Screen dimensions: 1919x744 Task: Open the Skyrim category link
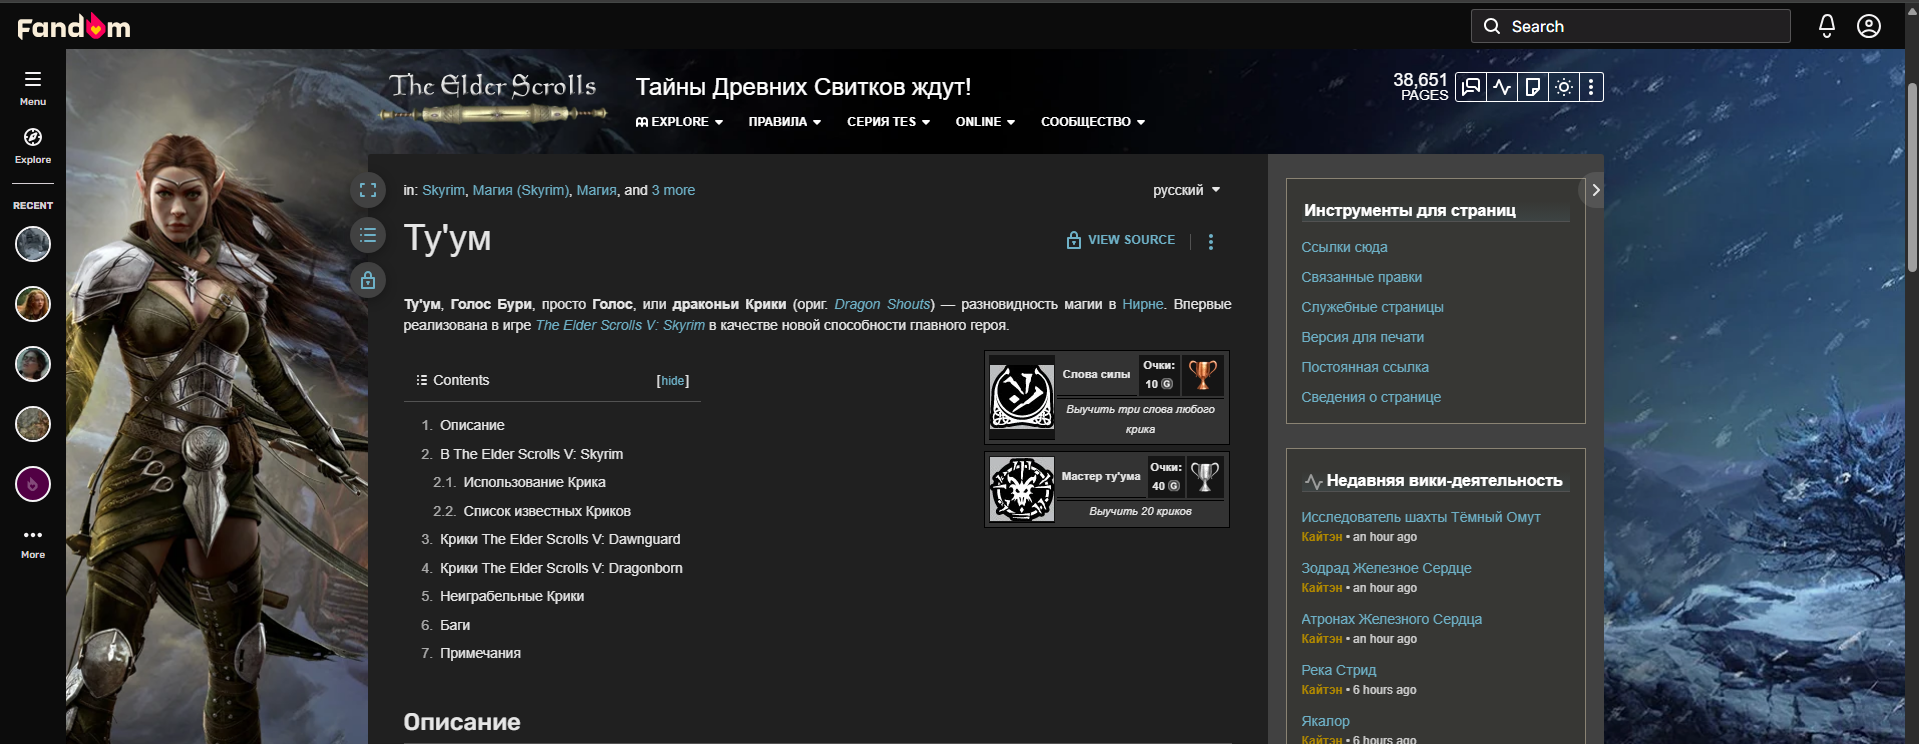[x=443, y=190]
